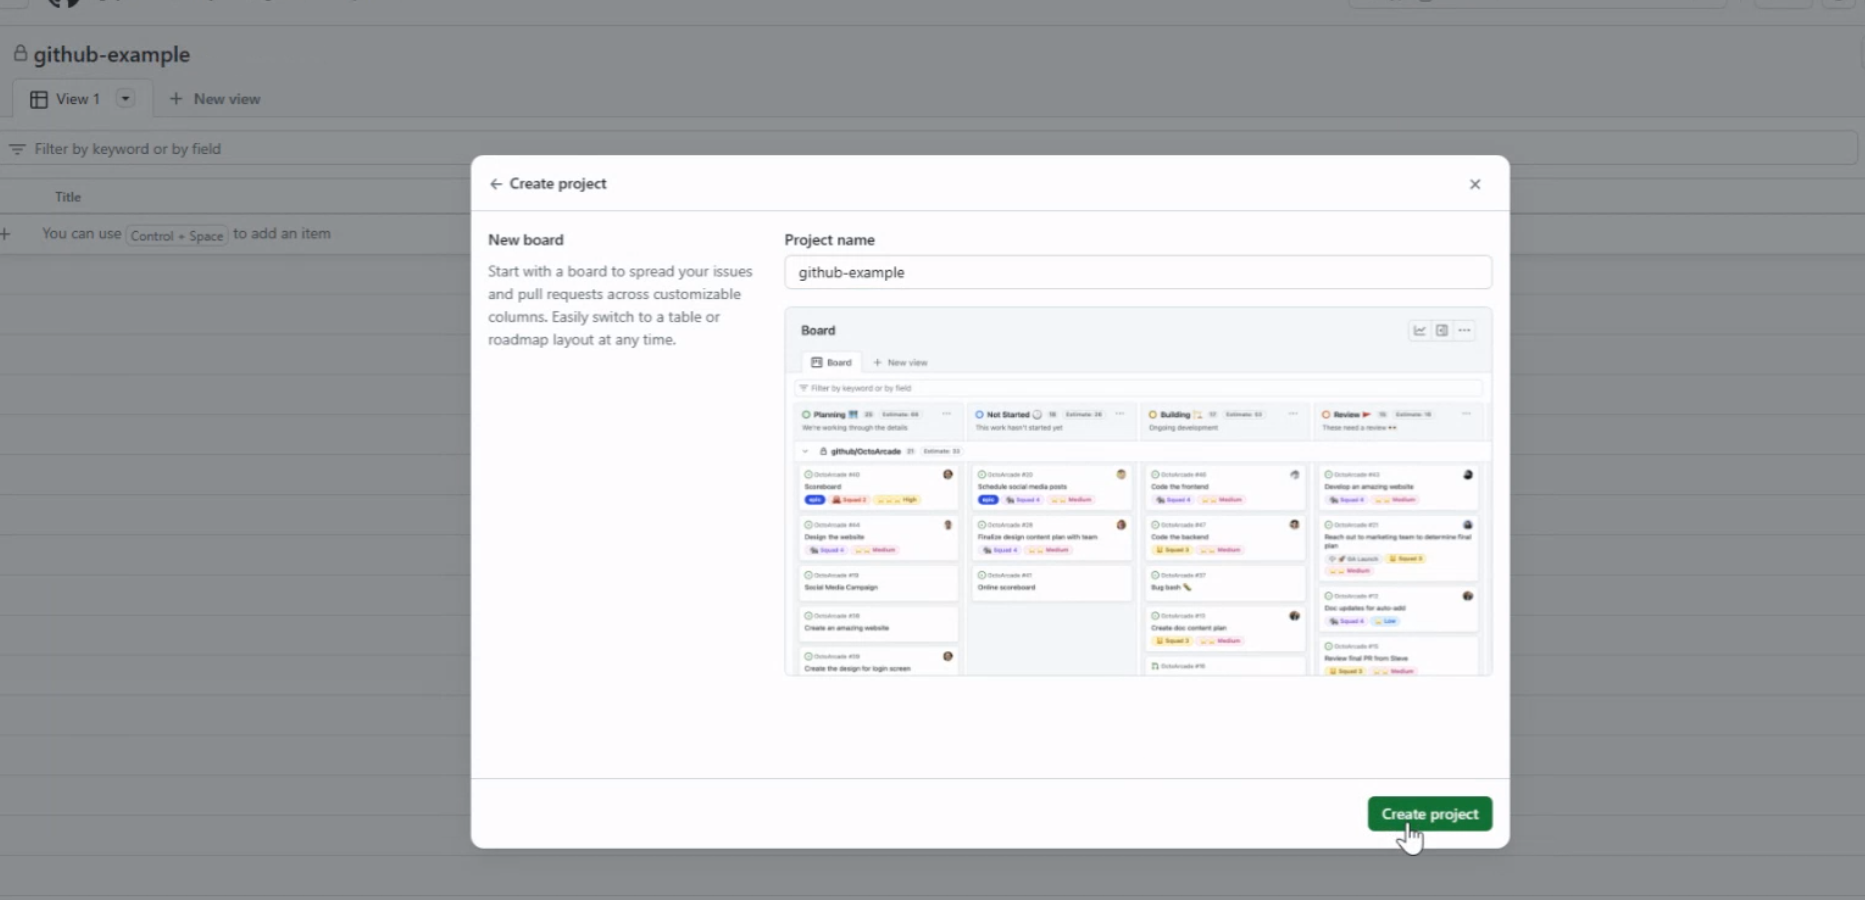This screenshot has width=1865, height=900.
Task: Click New view inside the Board preview
Action: pos(900,362)
